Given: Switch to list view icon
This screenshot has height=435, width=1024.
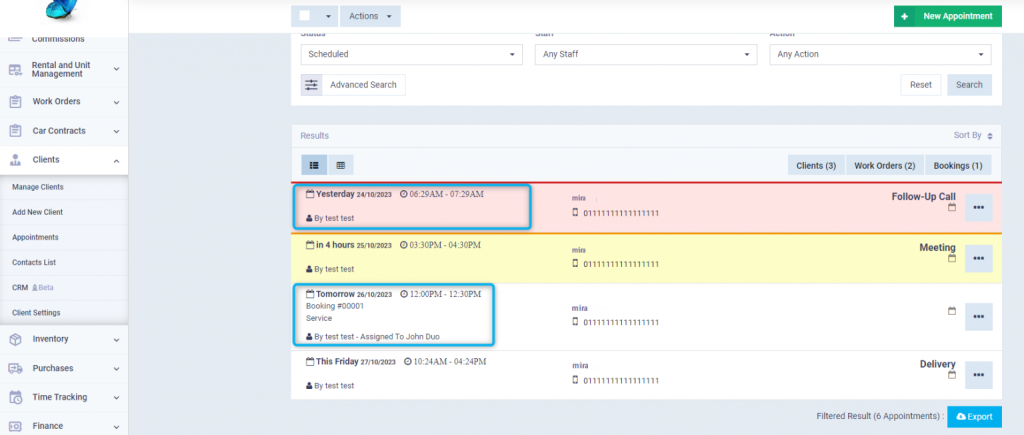Looking at the screenshot, I should tap(314, 165).
